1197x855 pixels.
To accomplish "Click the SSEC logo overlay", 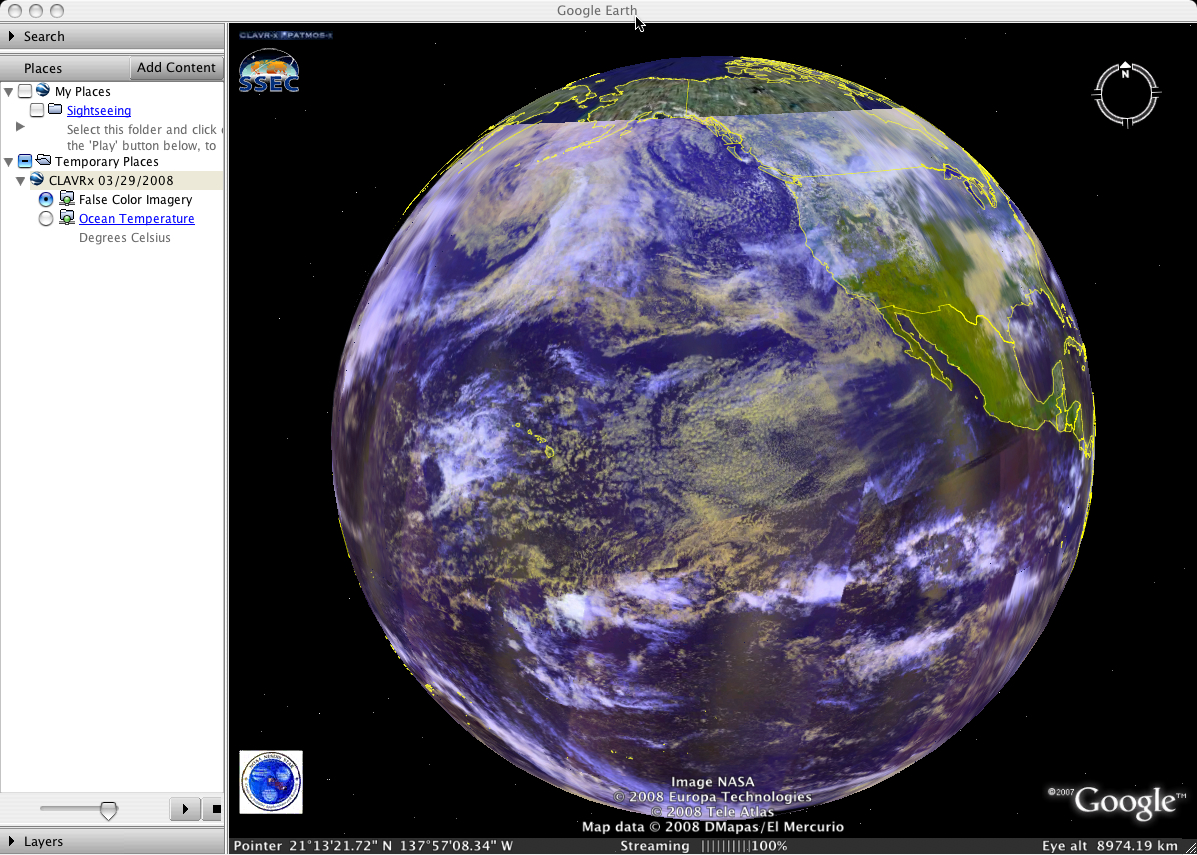I will (269, 71).
